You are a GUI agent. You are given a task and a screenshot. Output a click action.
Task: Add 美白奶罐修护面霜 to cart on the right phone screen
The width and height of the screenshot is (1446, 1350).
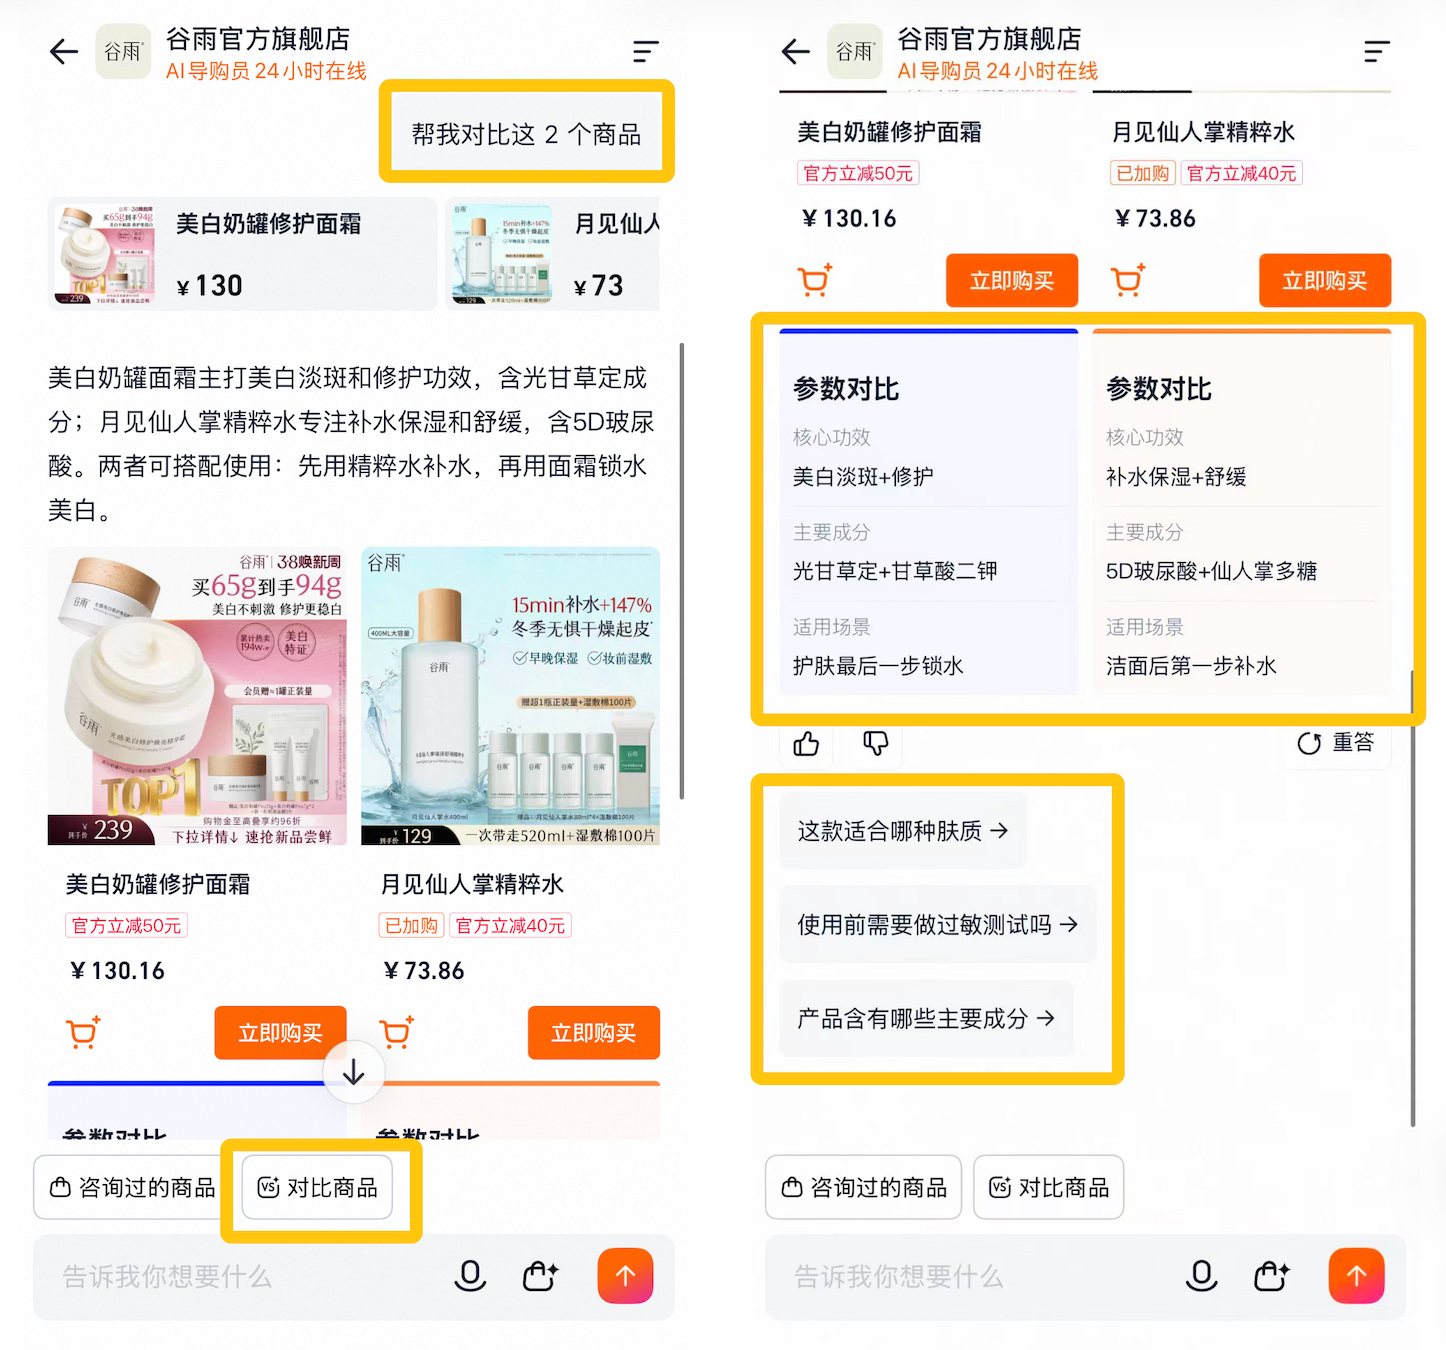815,280
